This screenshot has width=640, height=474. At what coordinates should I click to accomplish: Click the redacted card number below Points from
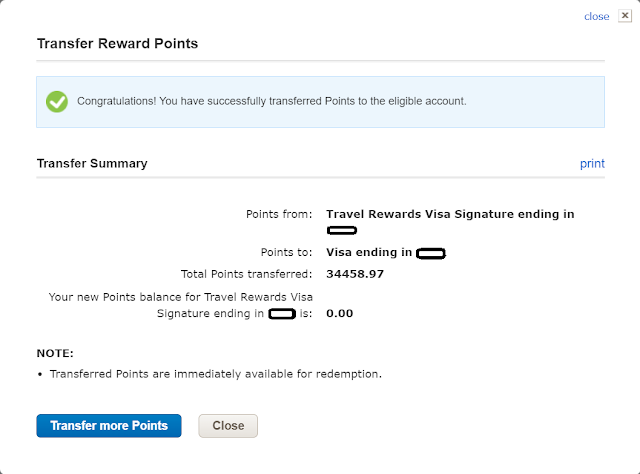tap(342, 231)
